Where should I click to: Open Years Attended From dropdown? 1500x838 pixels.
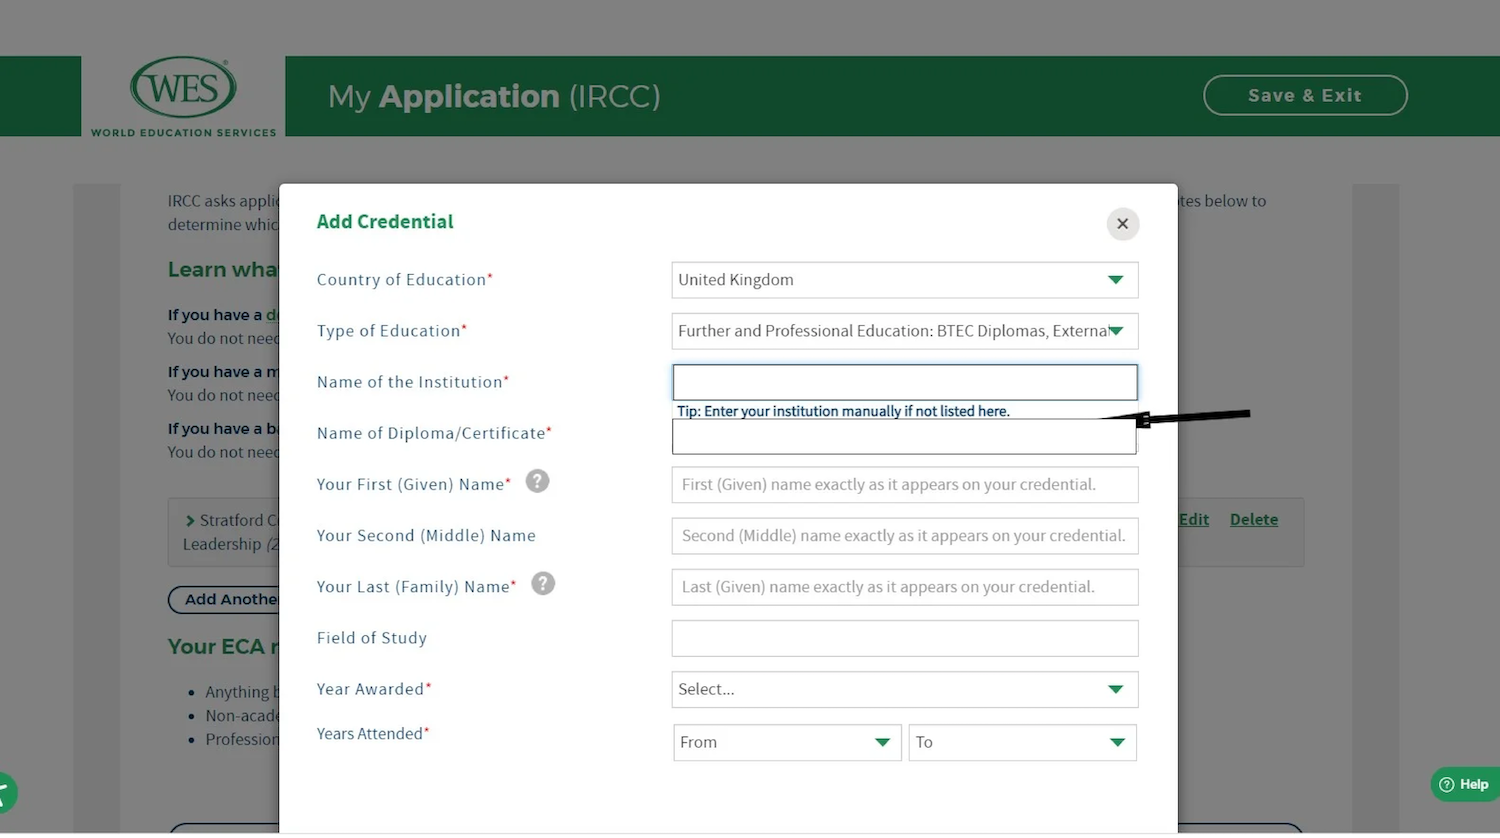click(x=787, y=742)
